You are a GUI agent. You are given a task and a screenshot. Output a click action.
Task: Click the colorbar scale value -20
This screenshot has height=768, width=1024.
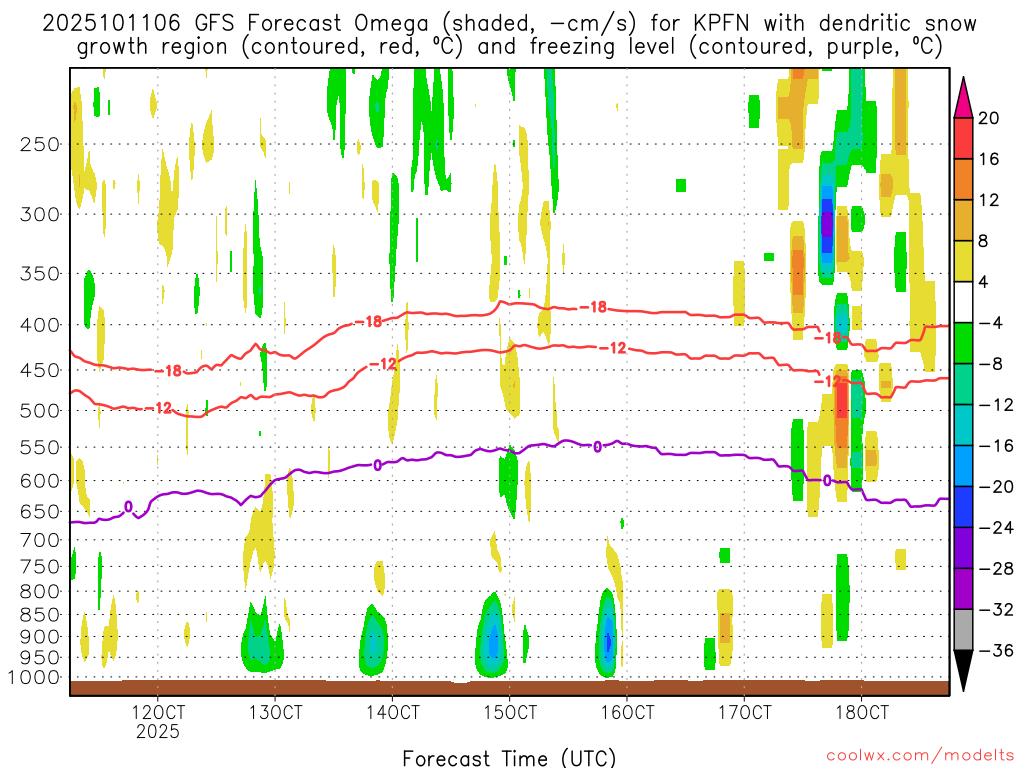click(996, 487)
